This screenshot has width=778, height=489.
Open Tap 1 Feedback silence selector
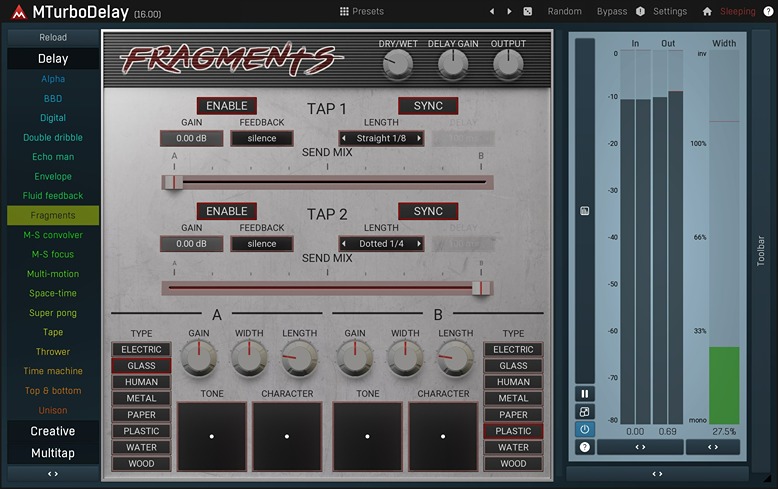pyautogui.click(x=262, y=138)
